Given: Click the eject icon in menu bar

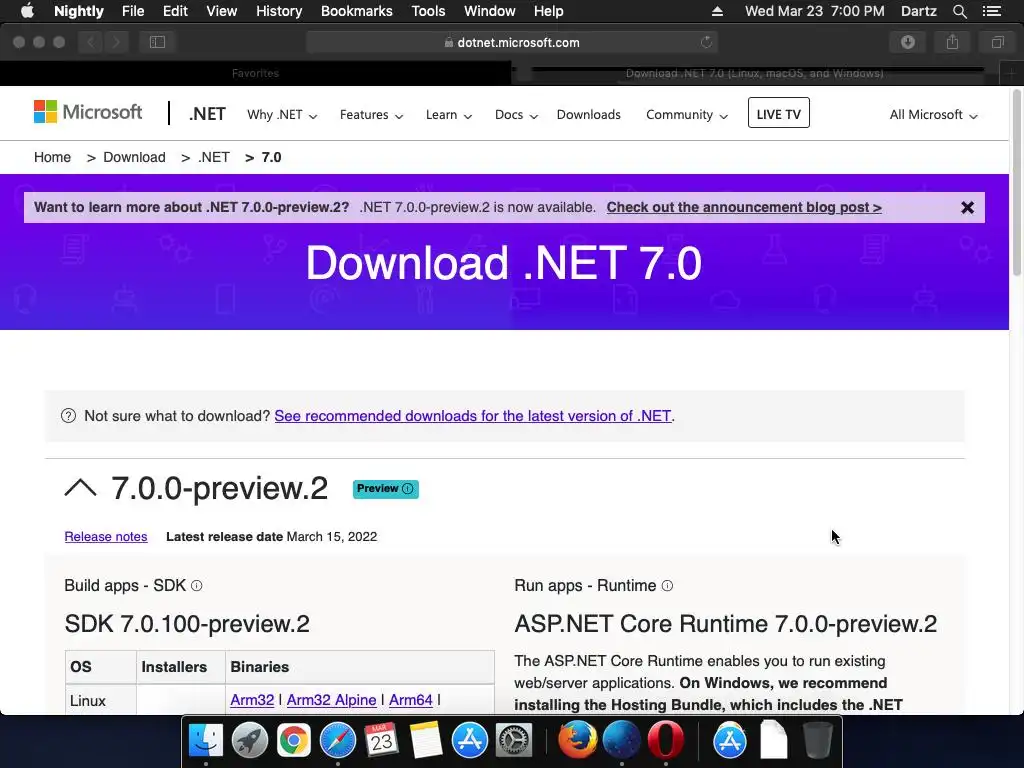Looking at the screenshot, I should coord(717,11).
